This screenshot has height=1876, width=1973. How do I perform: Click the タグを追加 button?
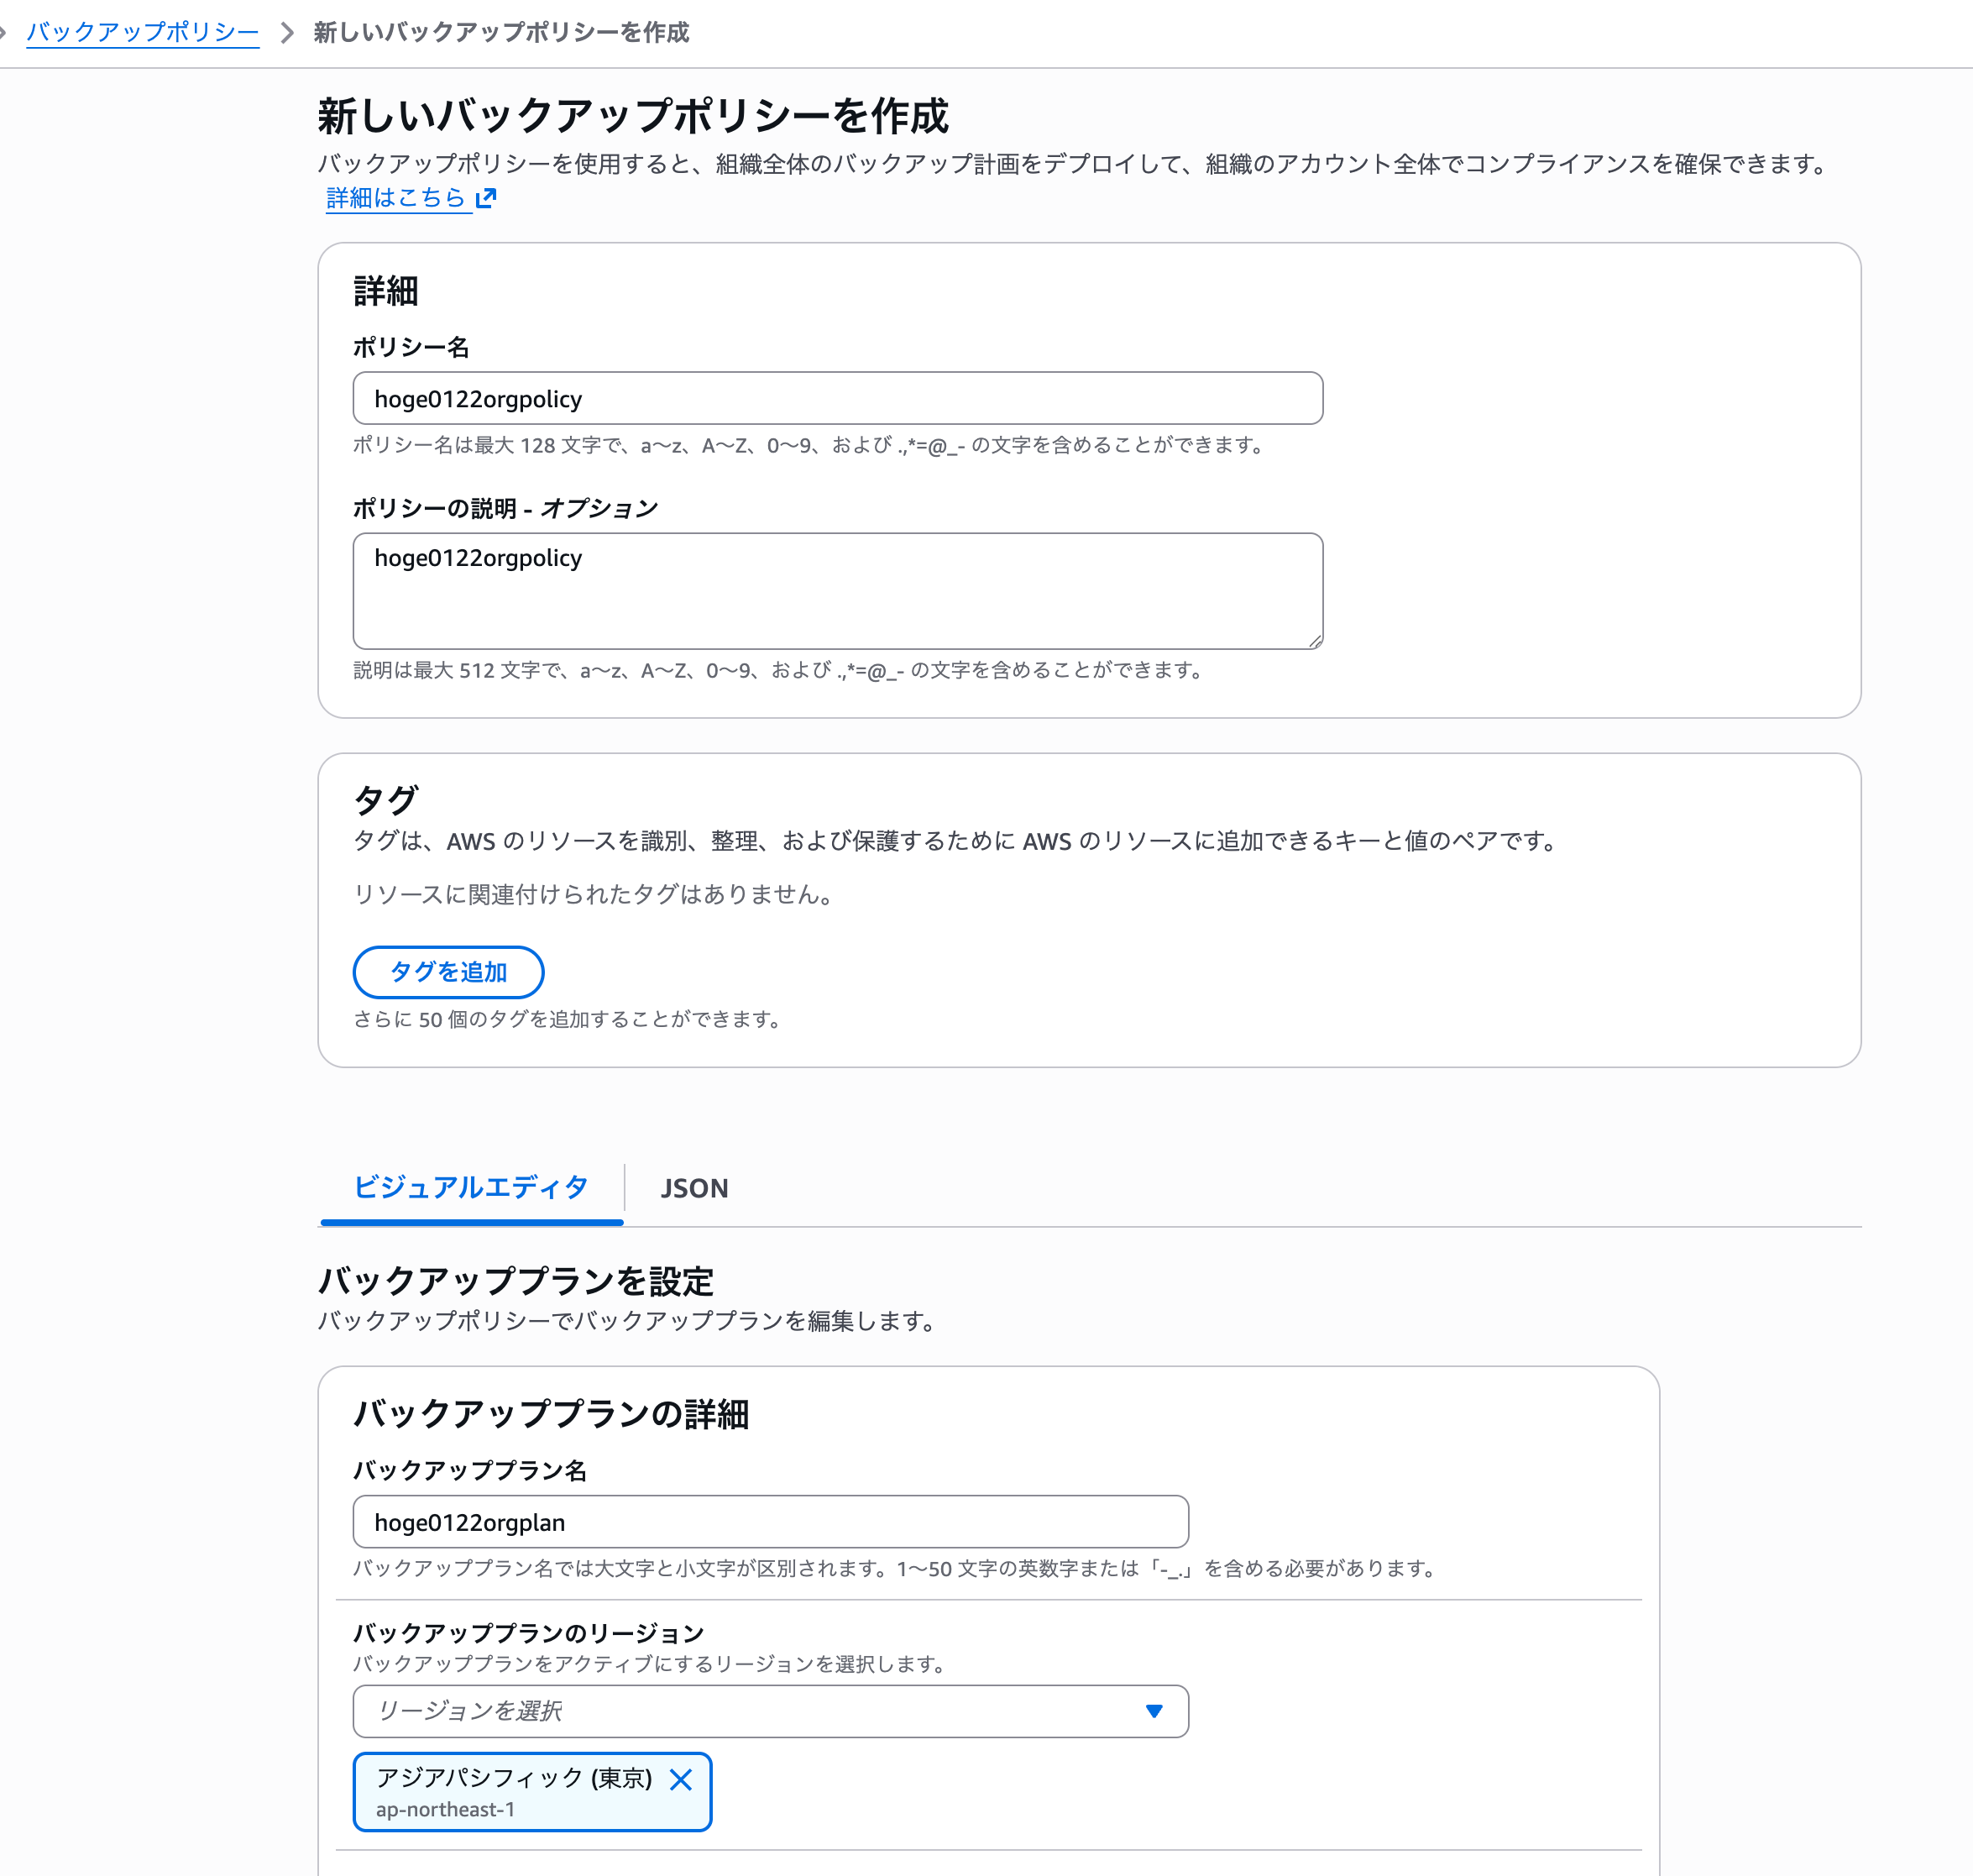[x=448, y=971]
